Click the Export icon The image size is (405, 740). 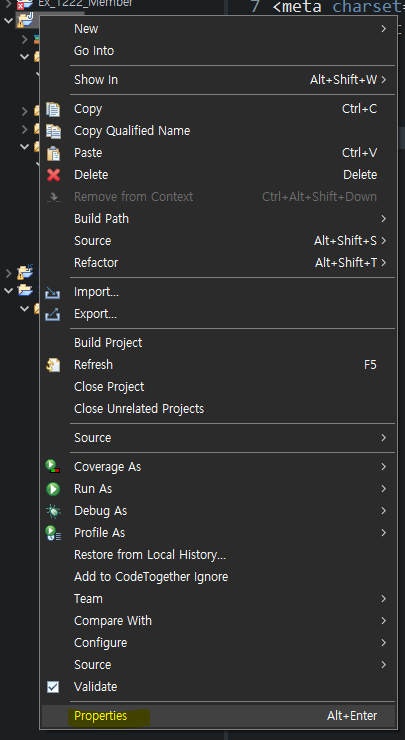coord(52,314)
